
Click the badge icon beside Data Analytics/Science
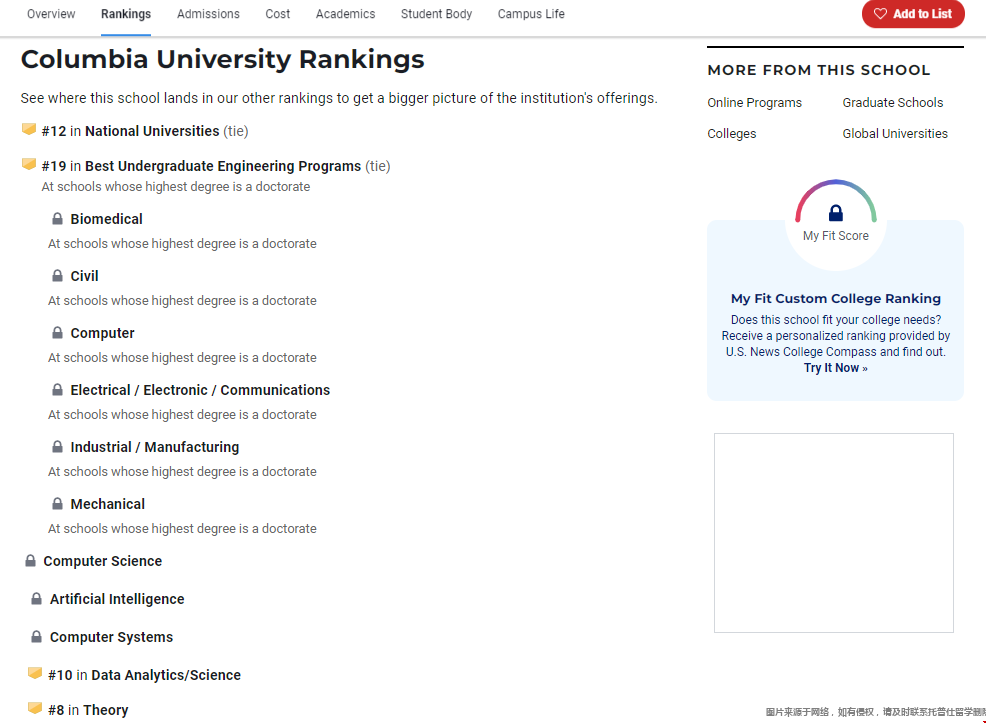coord(35,673)
